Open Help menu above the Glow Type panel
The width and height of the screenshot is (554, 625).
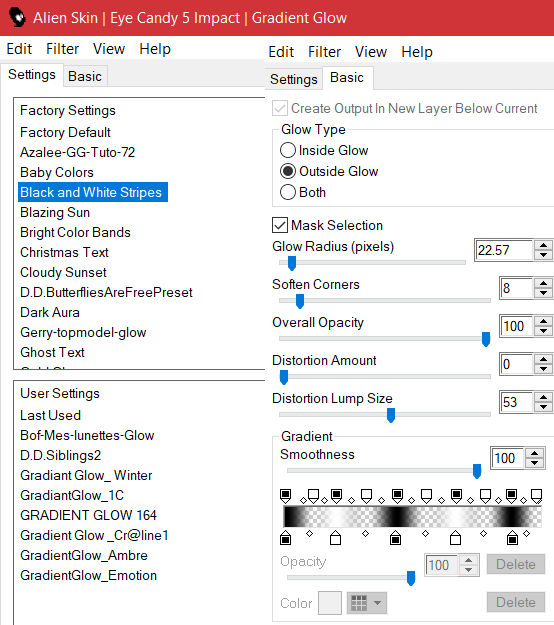tap(417, 52)
